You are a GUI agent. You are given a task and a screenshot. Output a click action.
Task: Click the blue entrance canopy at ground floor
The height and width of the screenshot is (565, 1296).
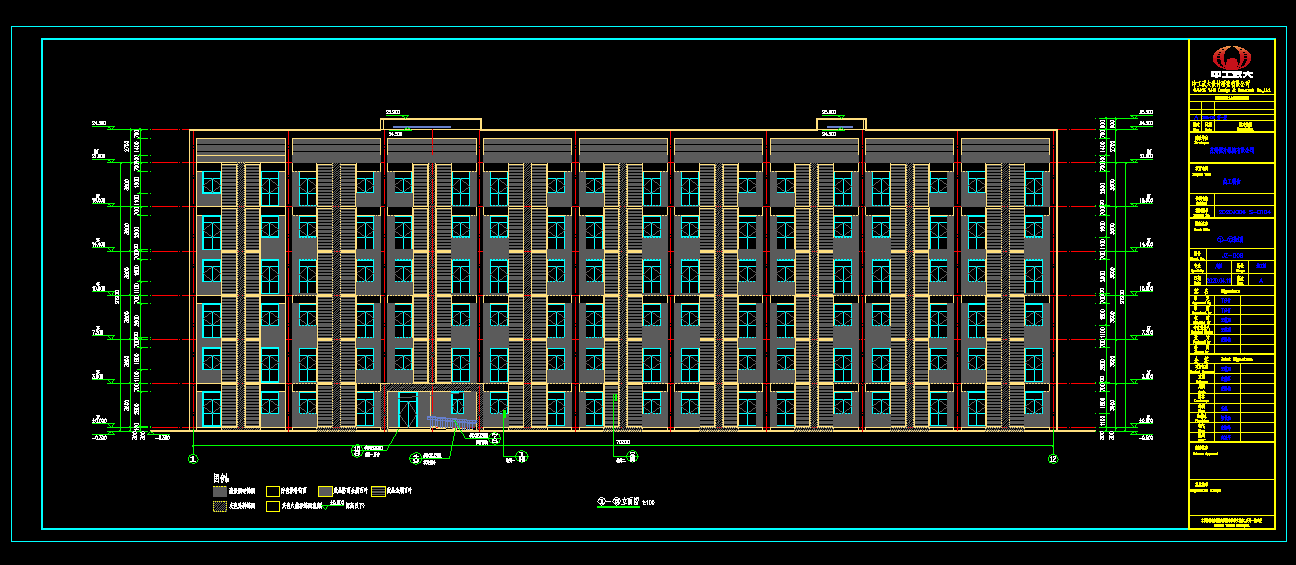450,422
